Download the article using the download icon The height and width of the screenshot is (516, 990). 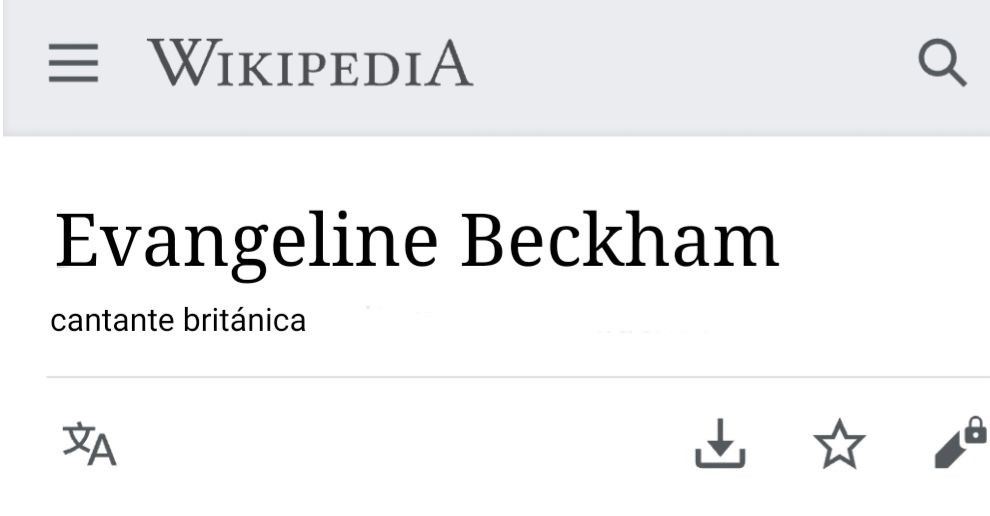[x=720, y=443]
